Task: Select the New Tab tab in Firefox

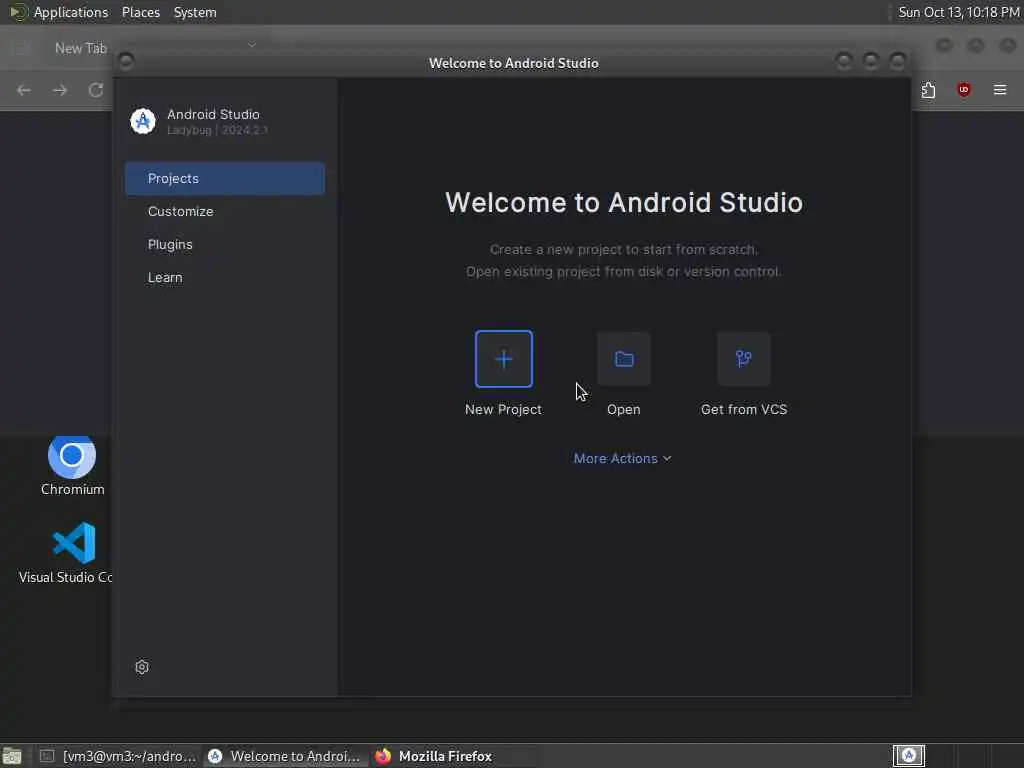Action: [x=80, y=48]
